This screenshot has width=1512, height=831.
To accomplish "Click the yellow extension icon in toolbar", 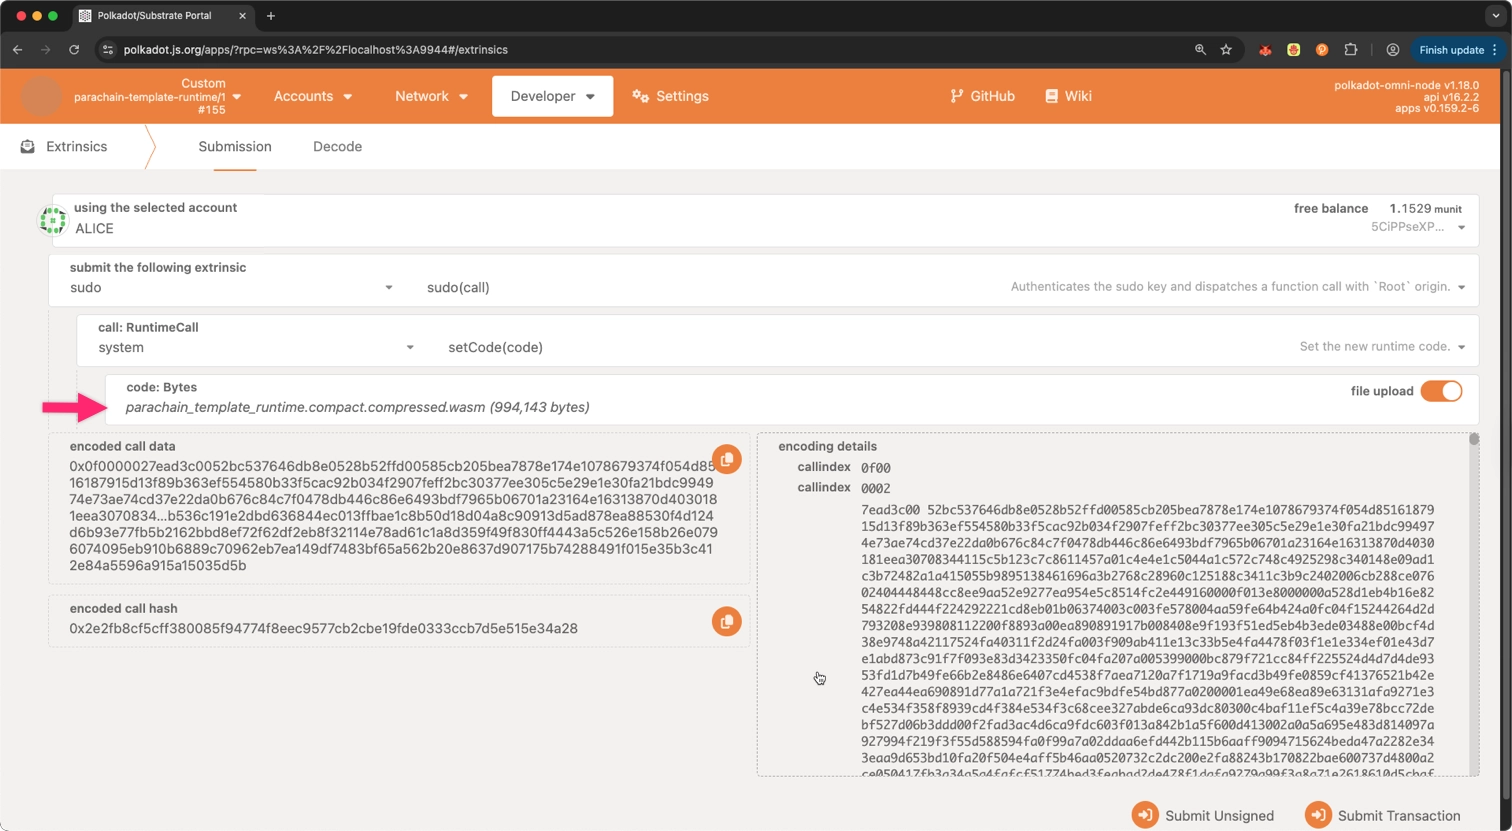I will click(1293, 49).
